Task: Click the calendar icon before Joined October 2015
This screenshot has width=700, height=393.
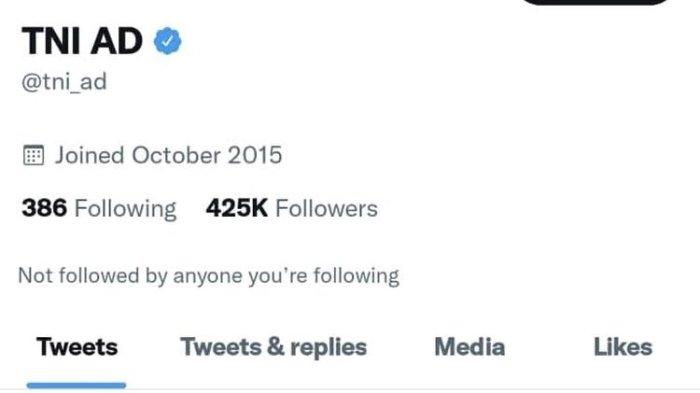Action: click(x=33, y=155)
